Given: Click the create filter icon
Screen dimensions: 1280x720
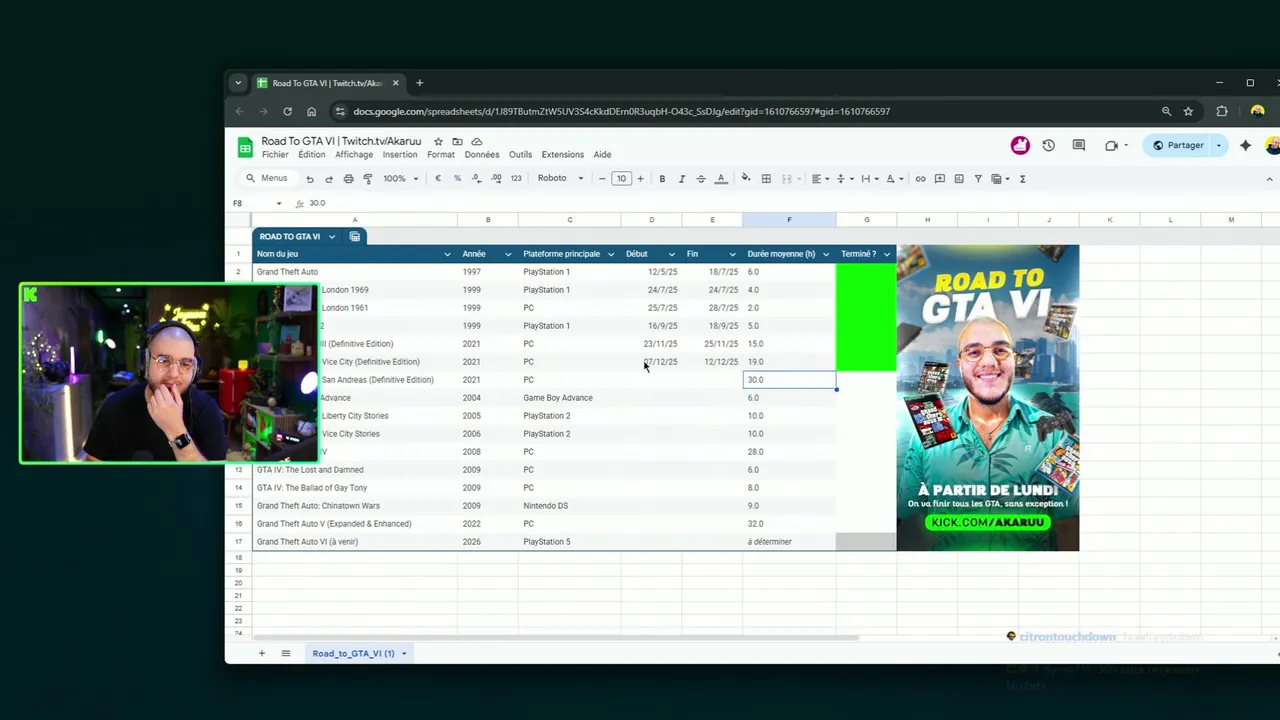Looking at the screenshot, I should (x=978, y=179).
